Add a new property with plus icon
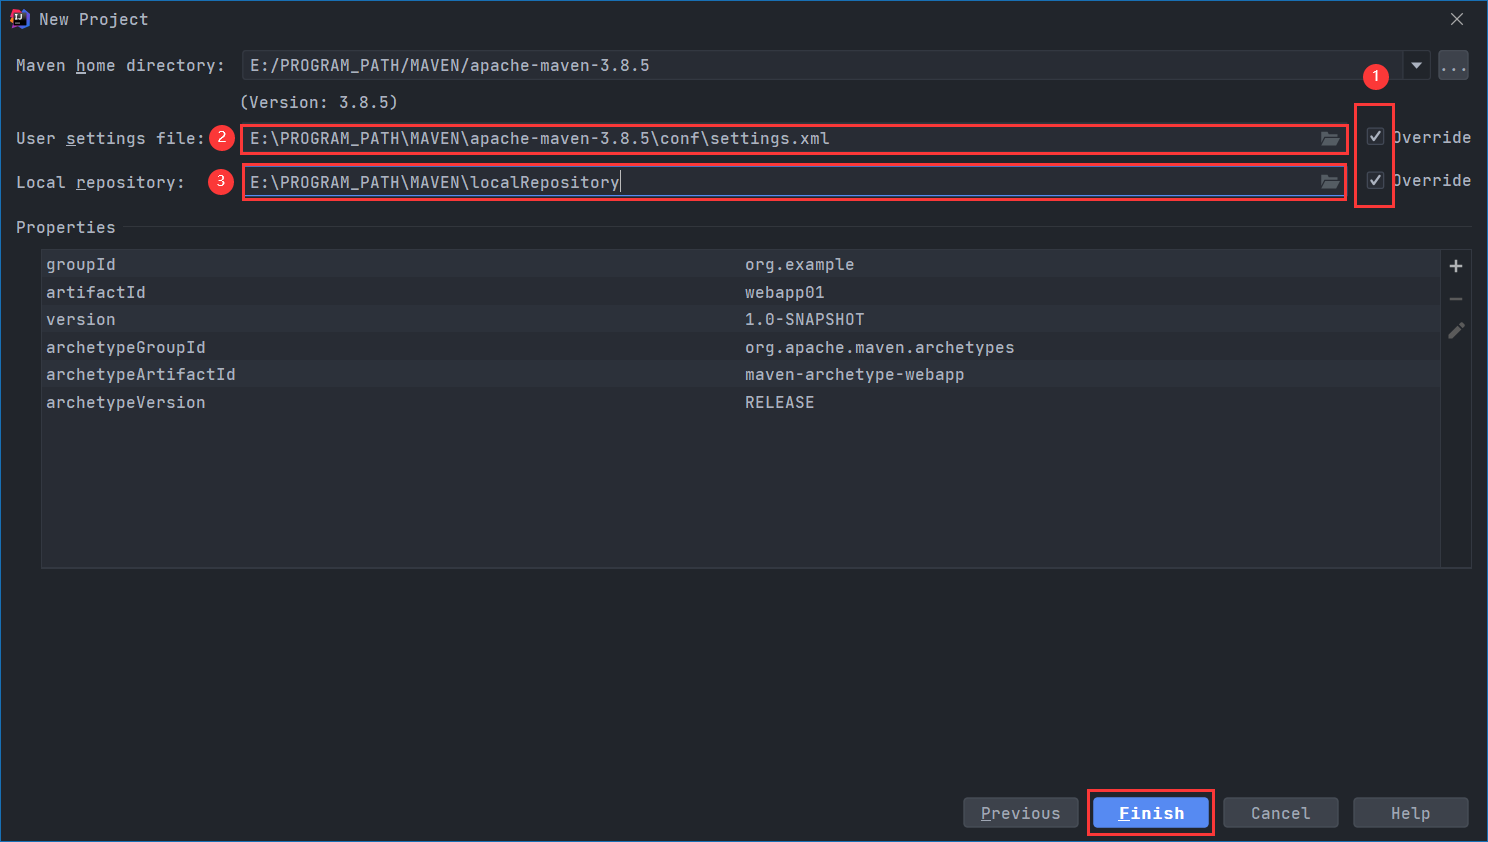1488x842 pixels. coord(1456,266)
